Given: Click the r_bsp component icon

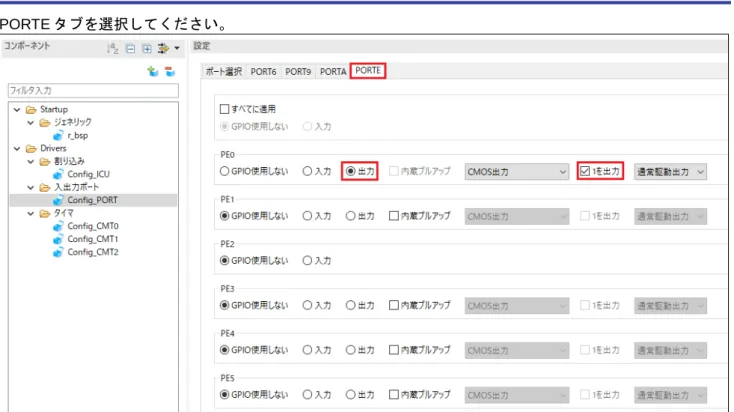Looking at the screenshot, I should [x=58, y=136].
